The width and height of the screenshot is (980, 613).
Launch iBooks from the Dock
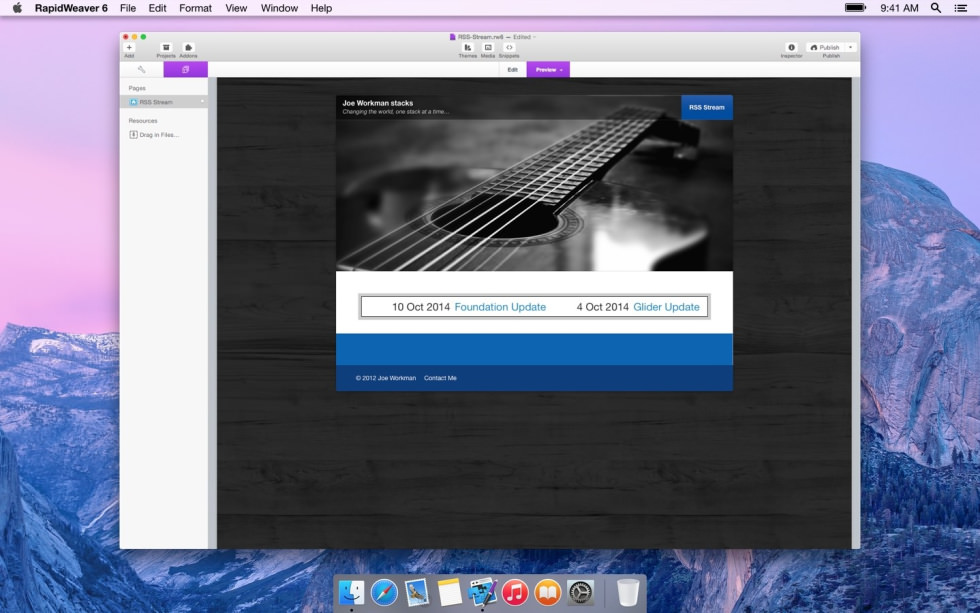point(548,592)
